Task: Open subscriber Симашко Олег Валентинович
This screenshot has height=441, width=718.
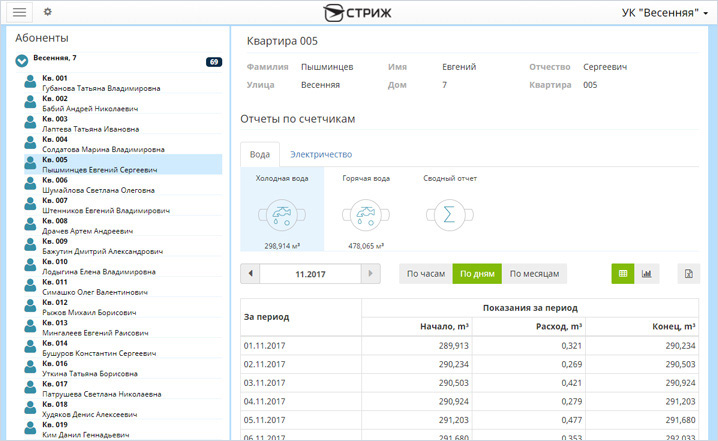Action: 95,292
